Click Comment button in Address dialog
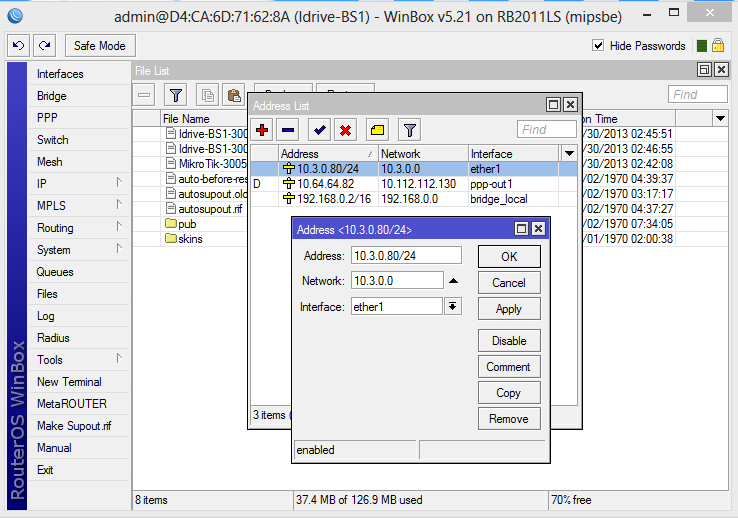Viewport: 738px width, 518px height. click(509, 367)
